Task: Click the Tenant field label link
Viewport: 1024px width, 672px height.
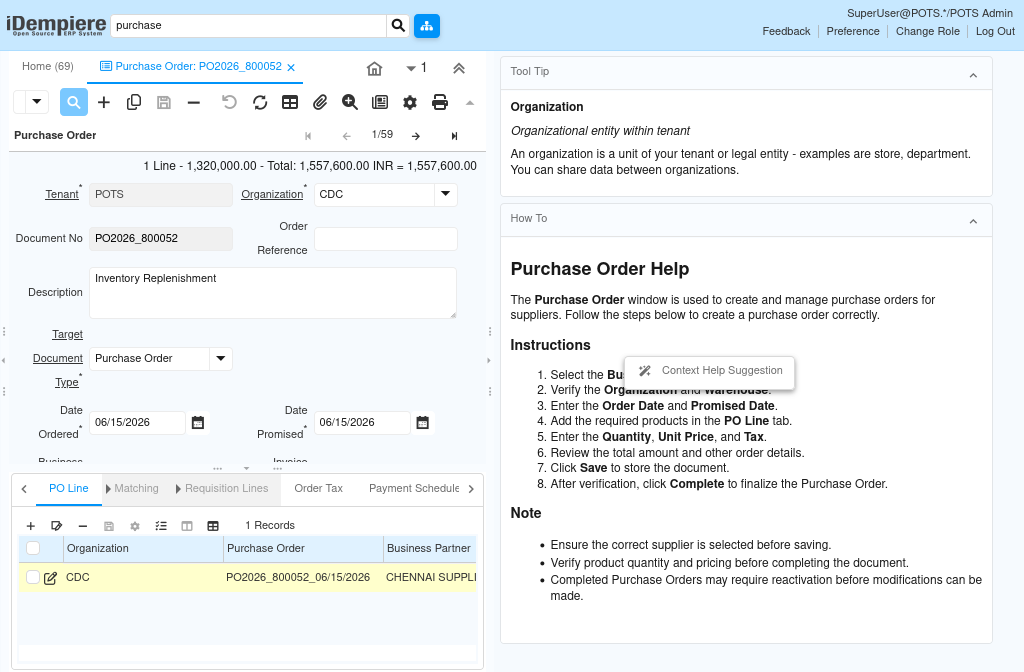Action: (x=62, y=195)
